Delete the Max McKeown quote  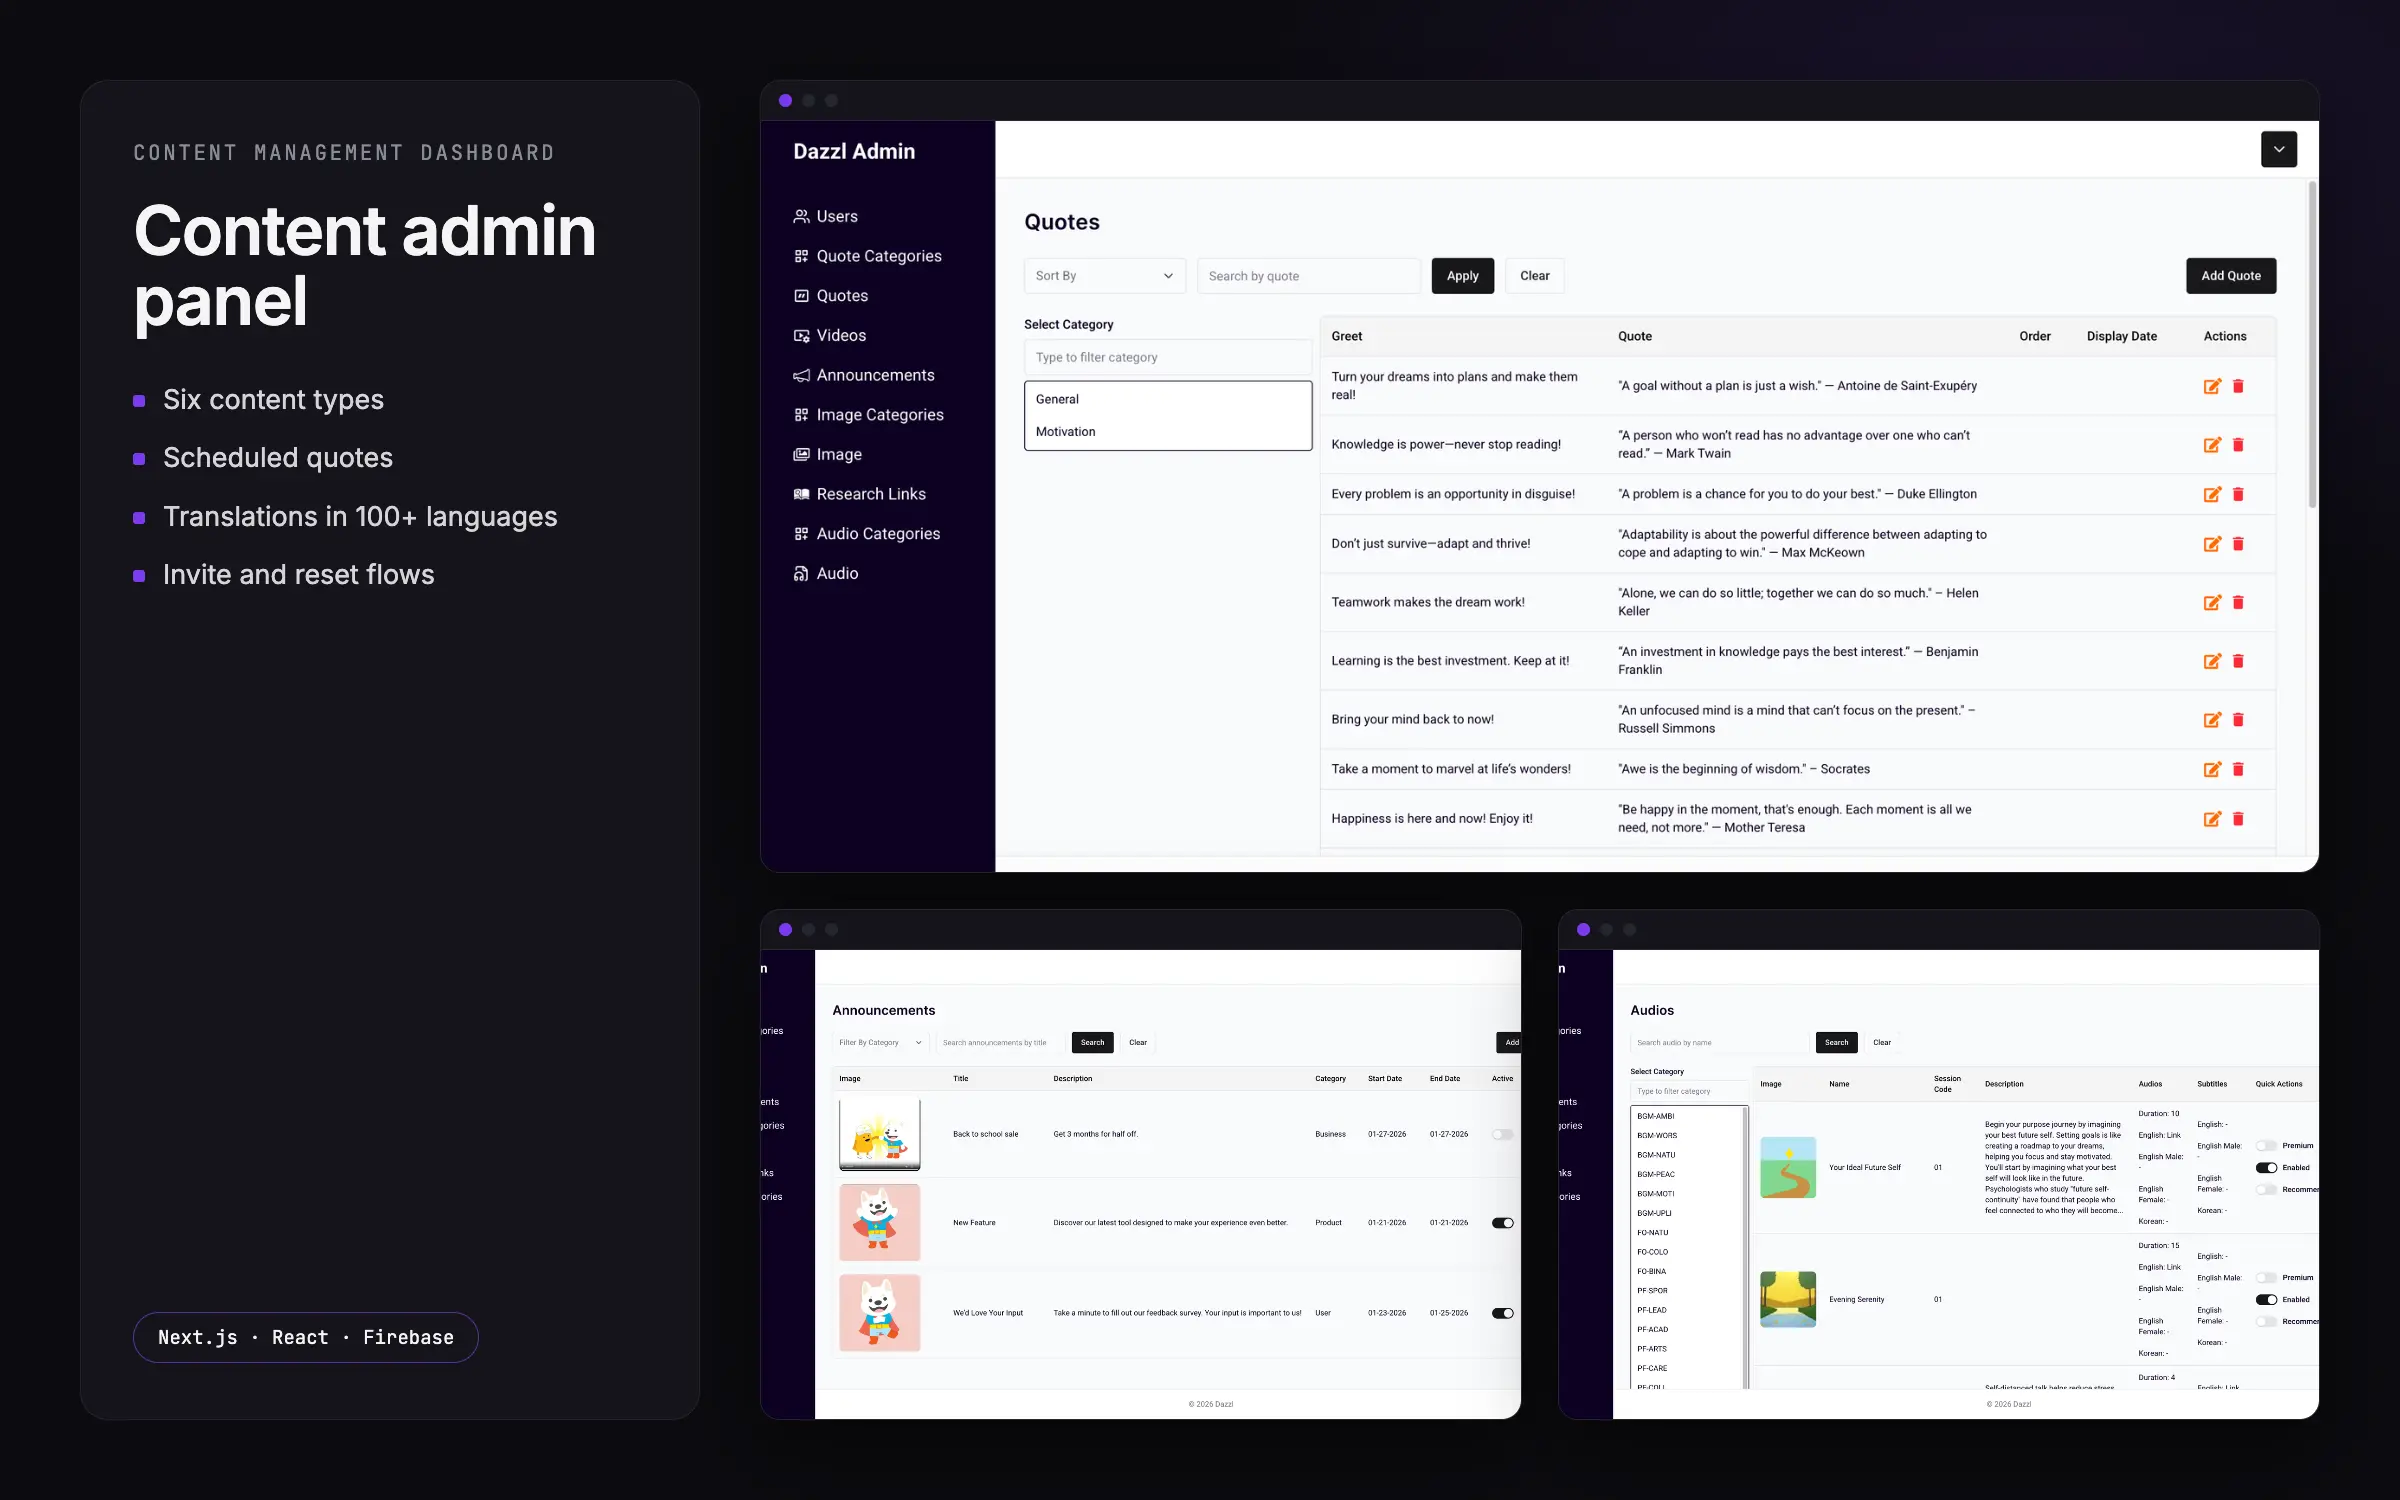tap(2238, 544)
